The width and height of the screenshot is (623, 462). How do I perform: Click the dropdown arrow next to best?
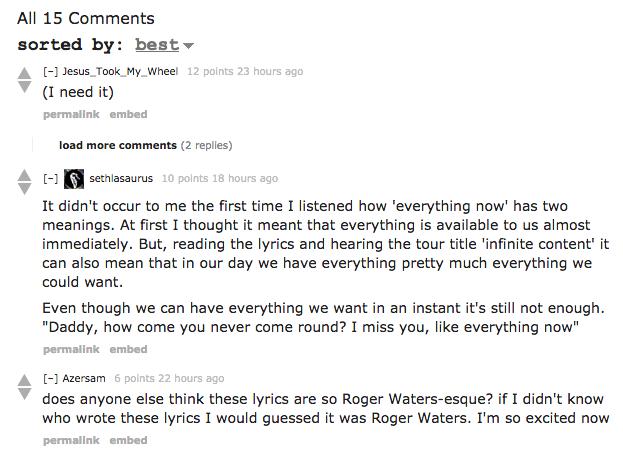tap(188, 46)
